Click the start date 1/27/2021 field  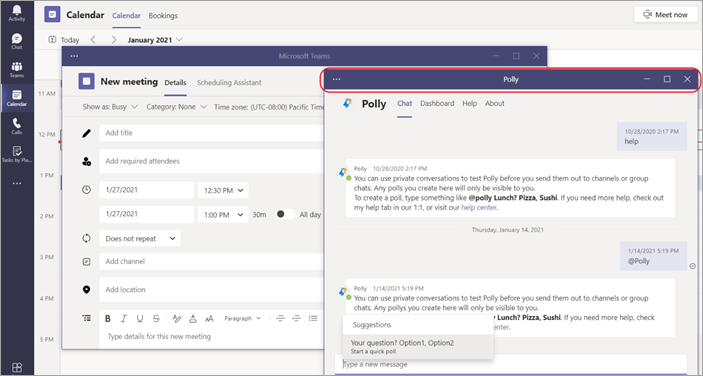click(x=147, y=190)
